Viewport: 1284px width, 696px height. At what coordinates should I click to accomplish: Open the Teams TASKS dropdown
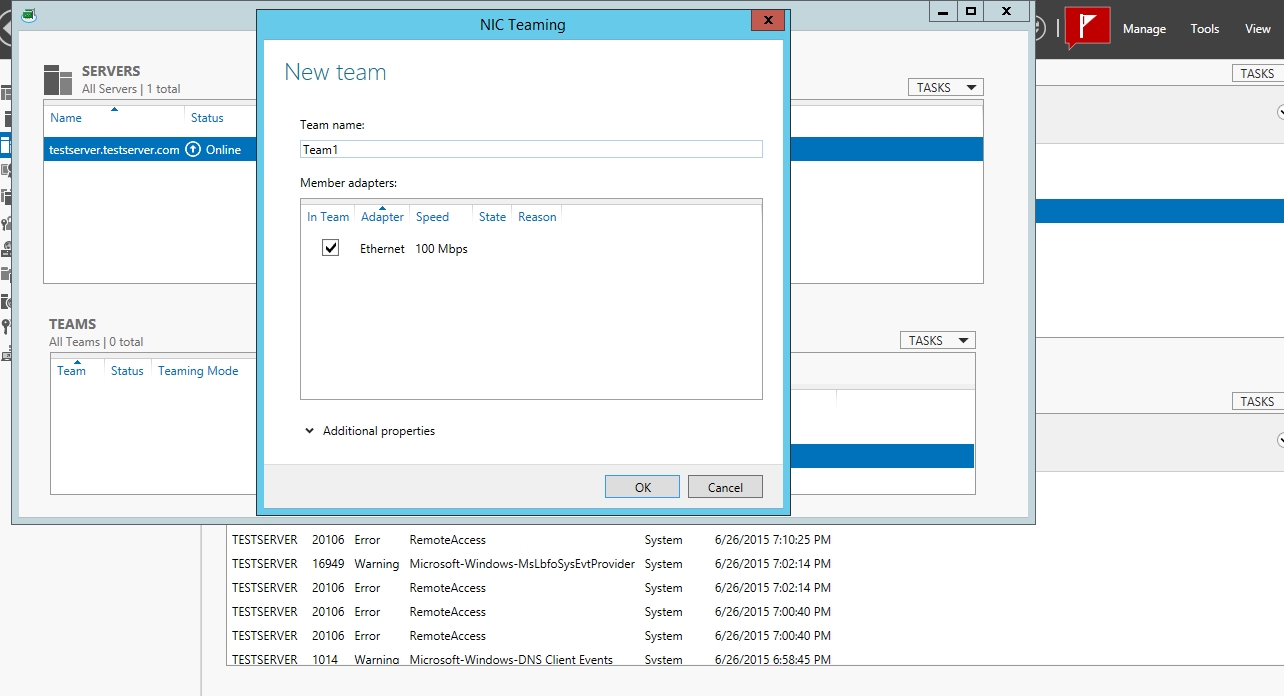tap(937, 341)
